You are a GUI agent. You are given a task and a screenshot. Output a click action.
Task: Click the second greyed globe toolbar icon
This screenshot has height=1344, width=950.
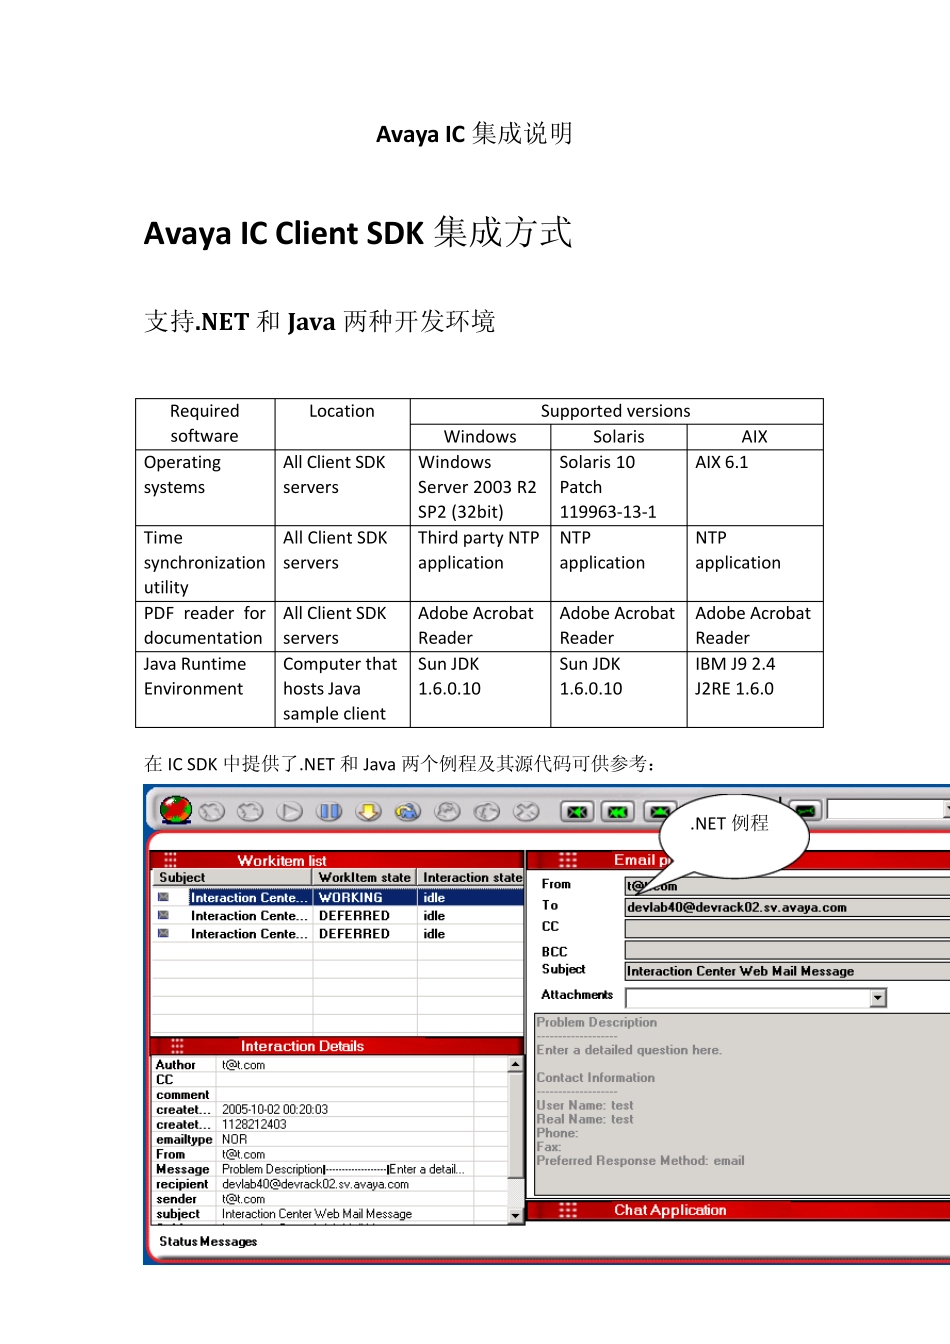click(x=250, y=811)
